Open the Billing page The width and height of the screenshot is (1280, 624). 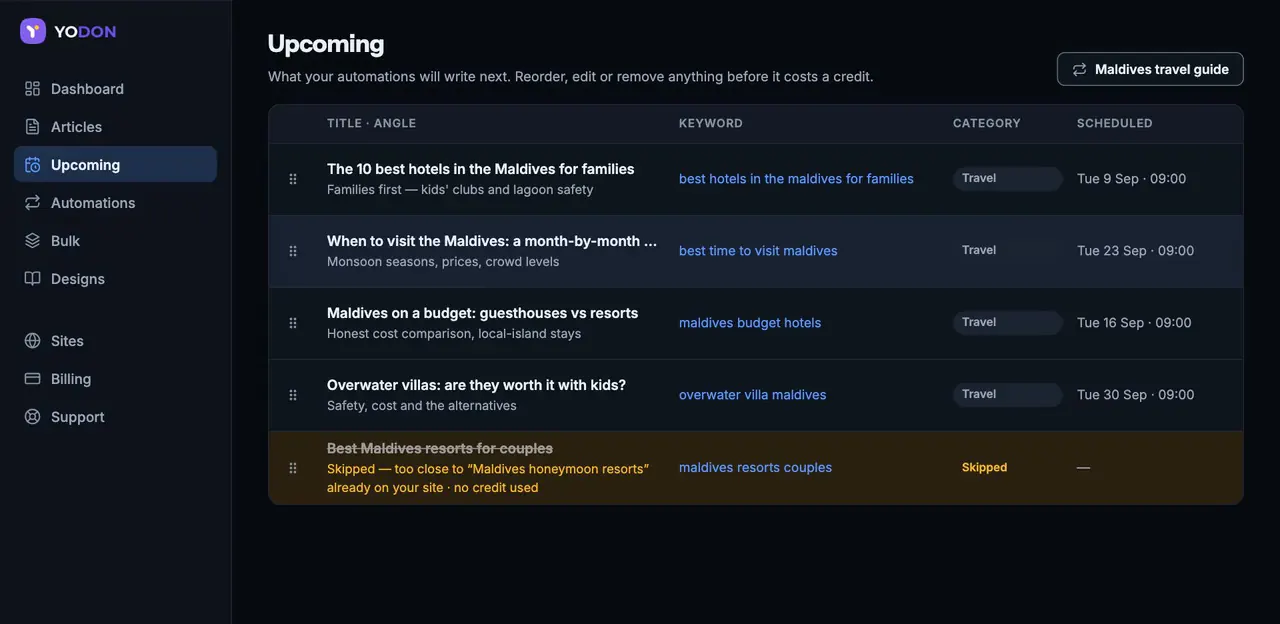[115, 379]
